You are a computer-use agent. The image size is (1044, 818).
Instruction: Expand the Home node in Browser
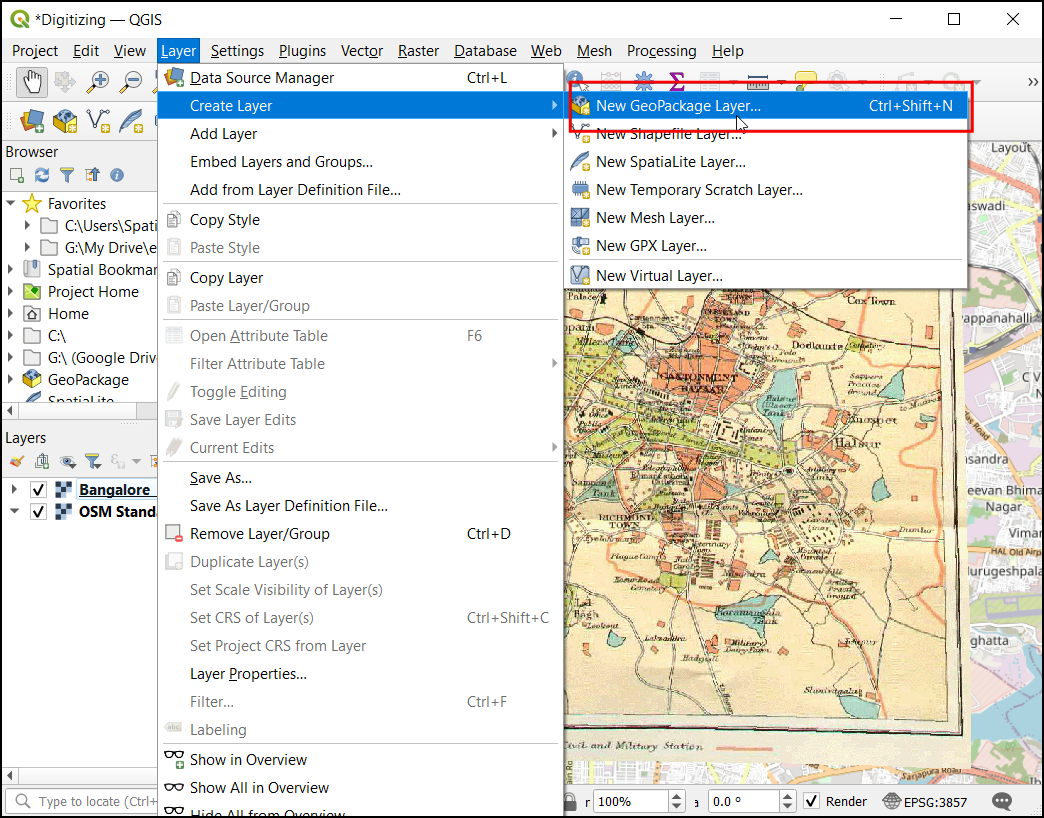[11, 313]
